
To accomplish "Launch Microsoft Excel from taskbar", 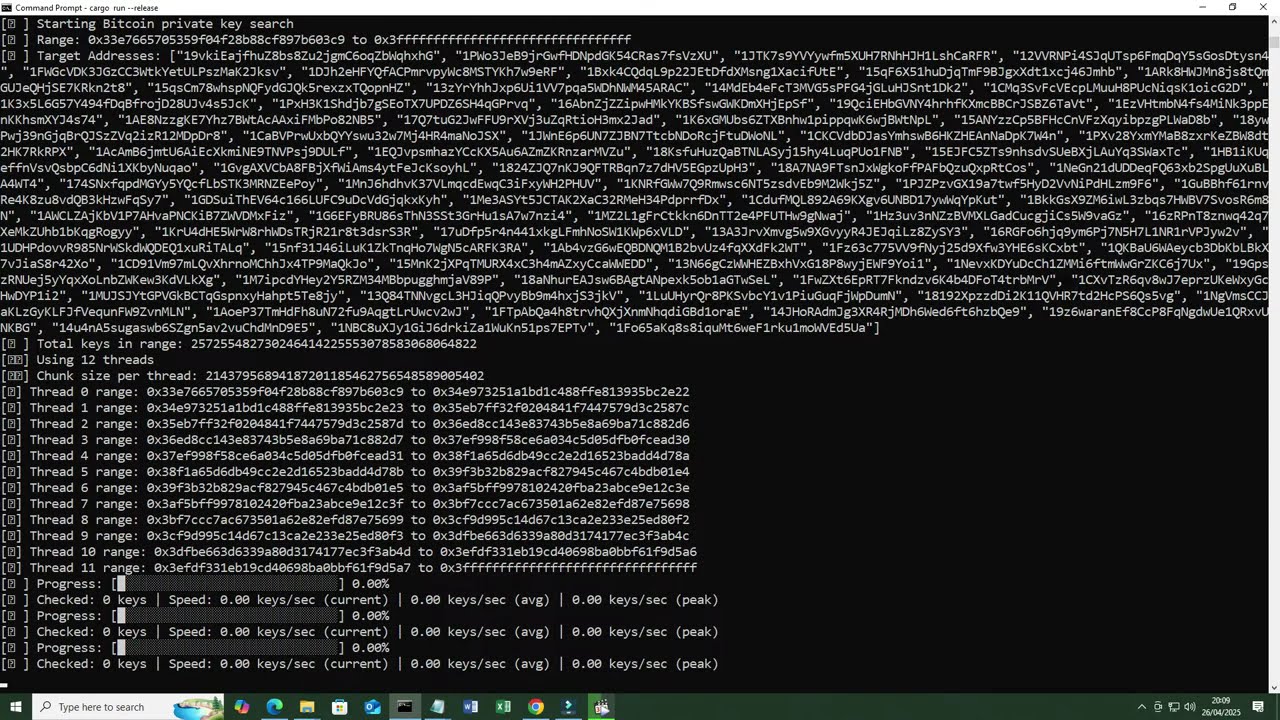I will pyautogui.click(x=503, y=707).
